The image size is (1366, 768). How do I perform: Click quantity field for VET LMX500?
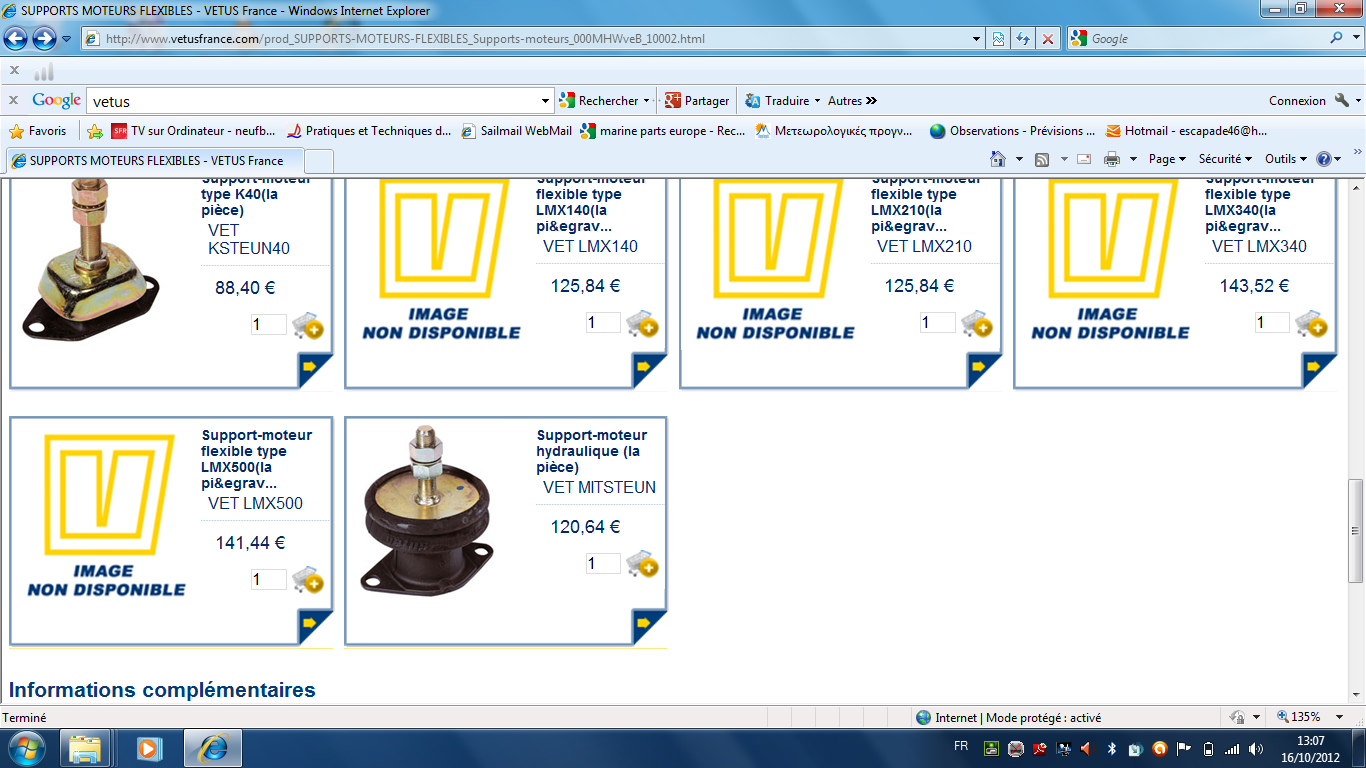(x=268, y=579)
